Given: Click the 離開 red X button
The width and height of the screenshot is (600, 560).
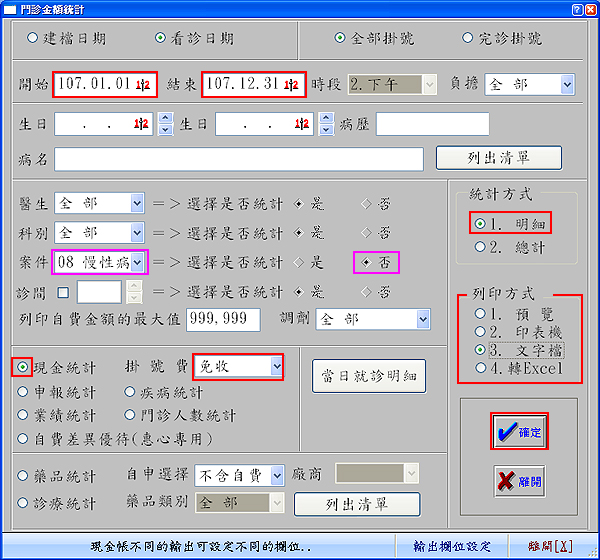Looking at the screenshot, I should pos(519,480).
